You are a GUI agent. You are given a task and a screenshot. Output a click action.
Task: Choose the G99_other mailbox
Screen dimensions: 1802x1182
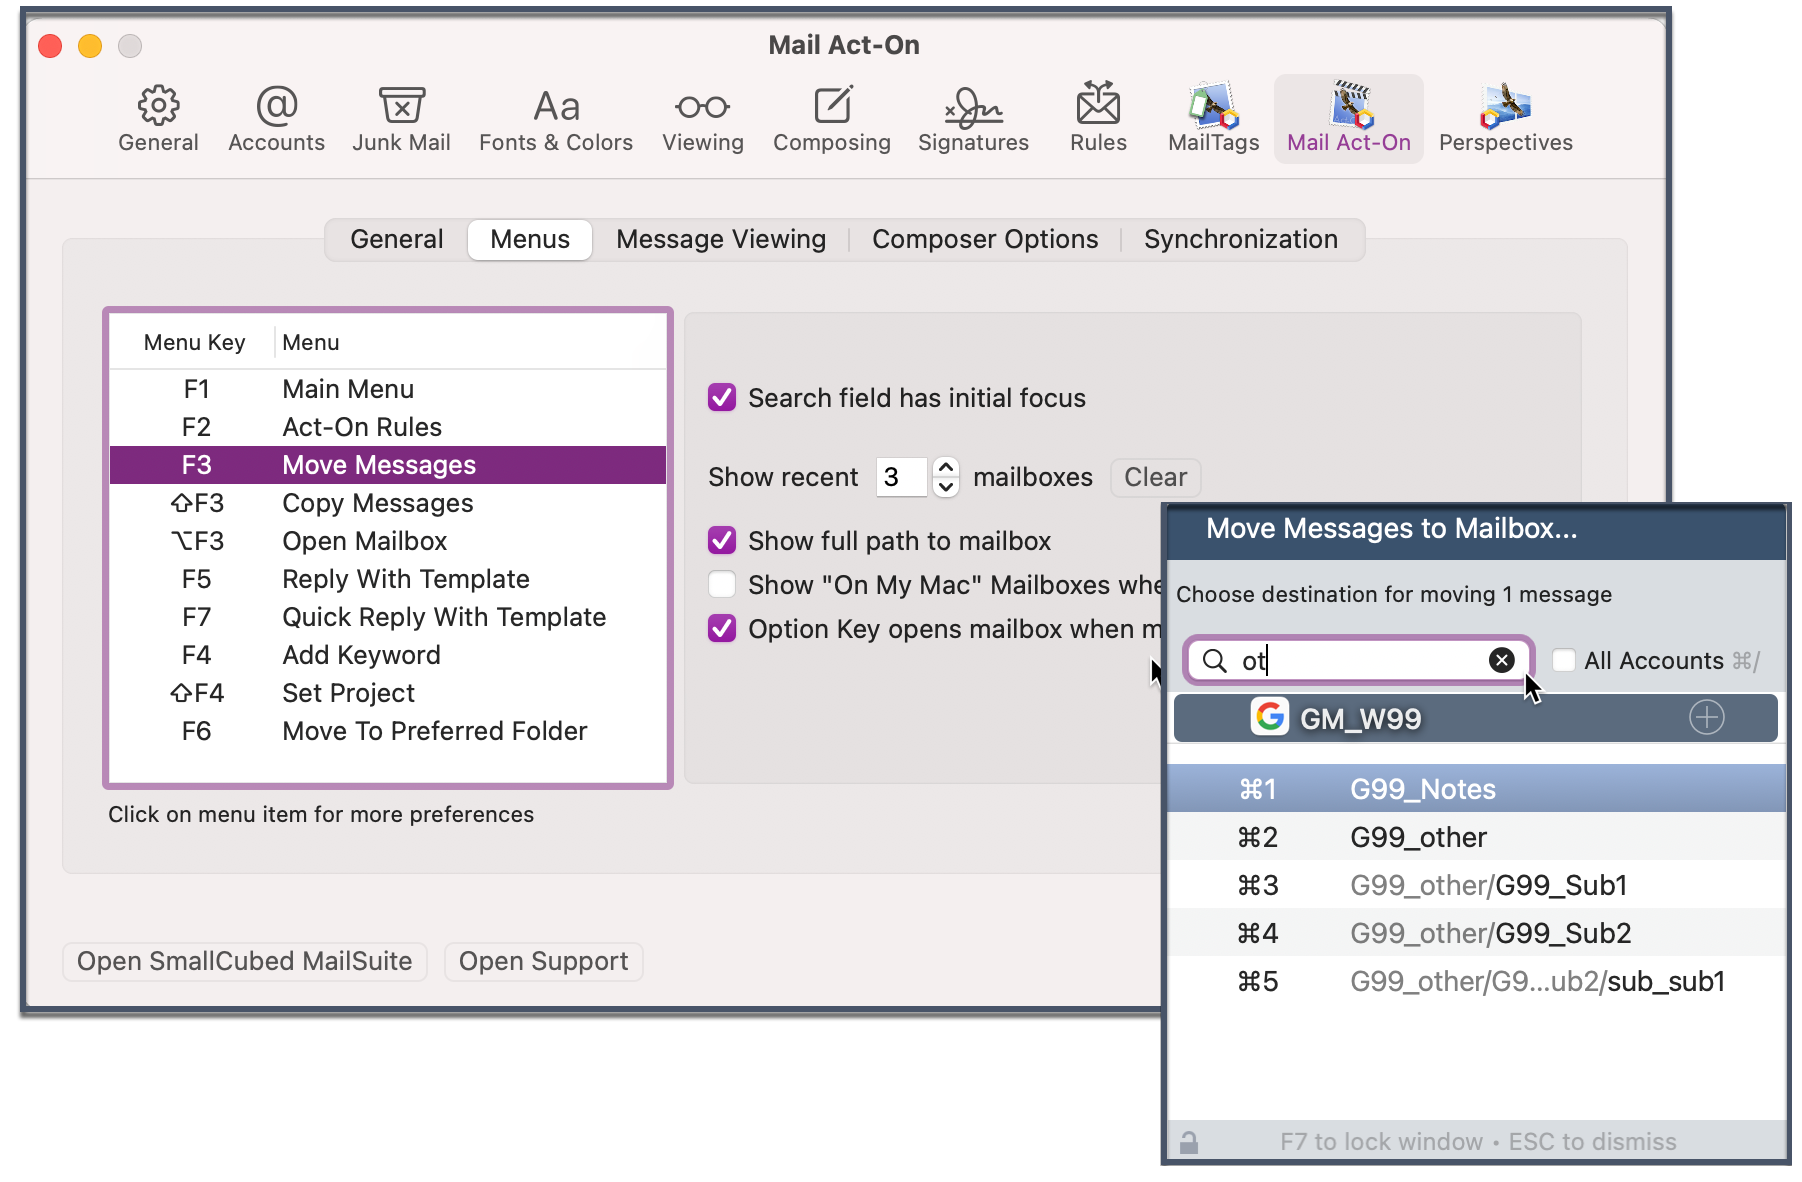(x=1476, y=837)
